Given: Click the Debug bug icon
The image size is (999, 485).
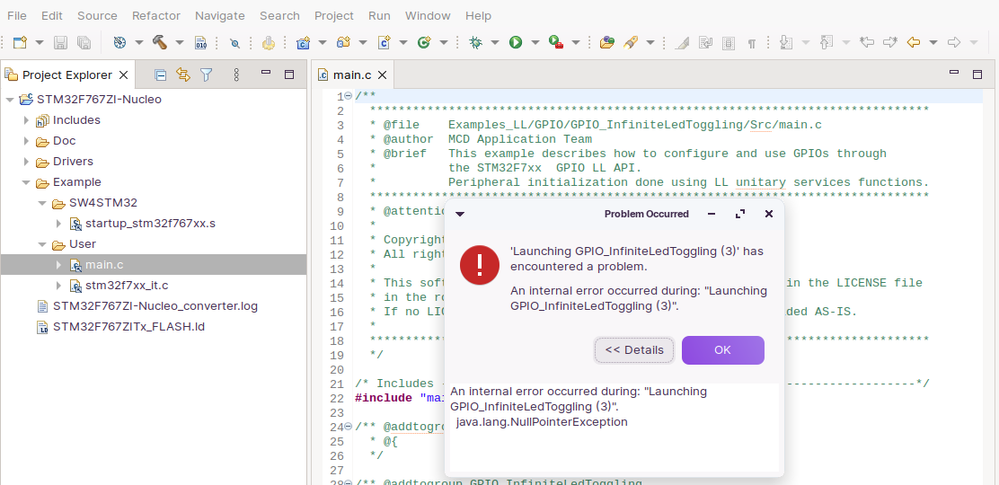Looking at the screenshot, I should click(476, 43).
